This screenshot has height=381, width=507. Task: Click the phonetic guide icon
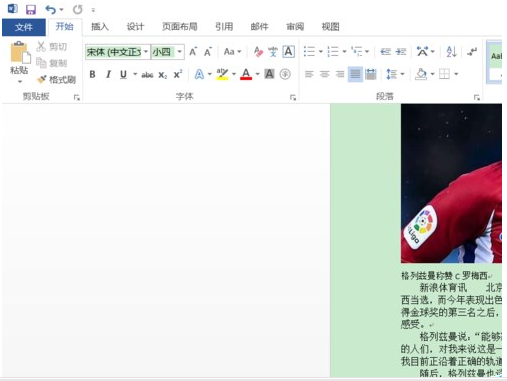tap(273, 52)
